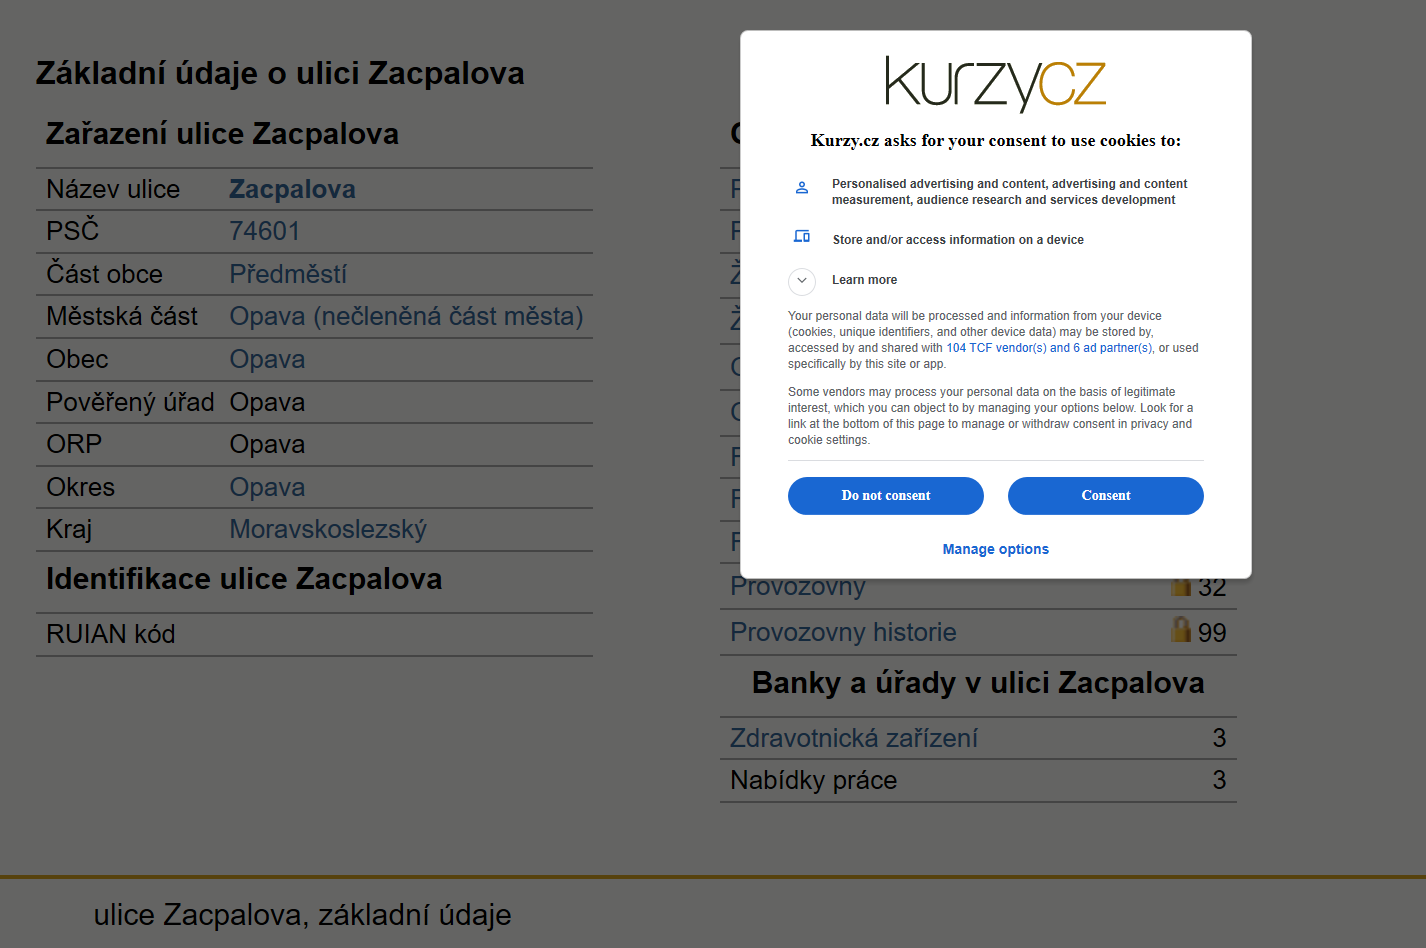Open Manage options link
1426x948 pixels.
tap(996, 549)
